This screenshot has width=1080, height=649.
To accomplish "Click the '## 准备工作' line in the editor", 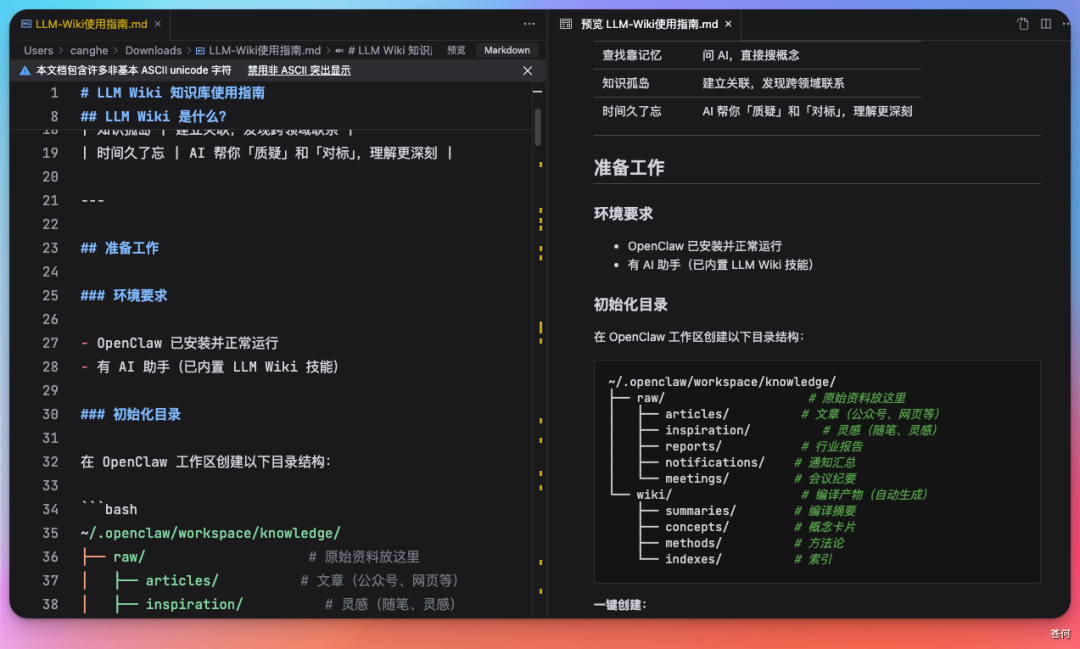I will coord(120,248).
